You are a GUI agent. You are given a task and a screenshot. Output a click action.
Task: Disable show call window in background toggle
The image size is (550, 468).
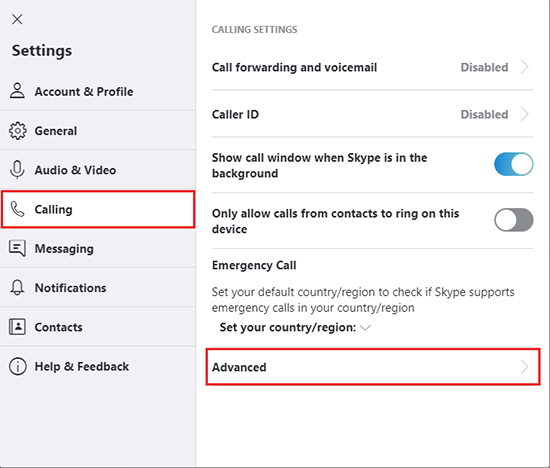pos(514,164)
